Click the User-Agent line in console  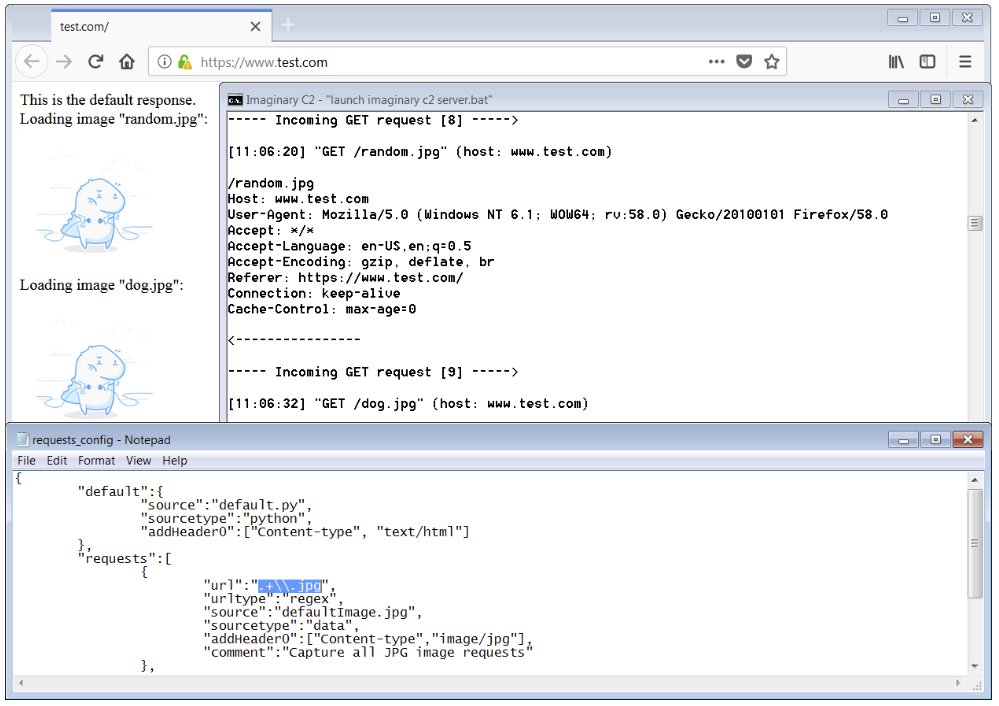[557, 215]
